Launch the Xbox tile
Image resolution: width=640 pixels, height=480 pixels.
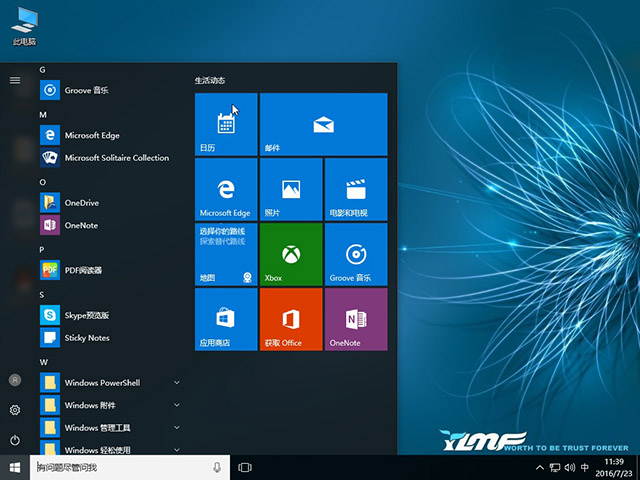coord(290,254)
